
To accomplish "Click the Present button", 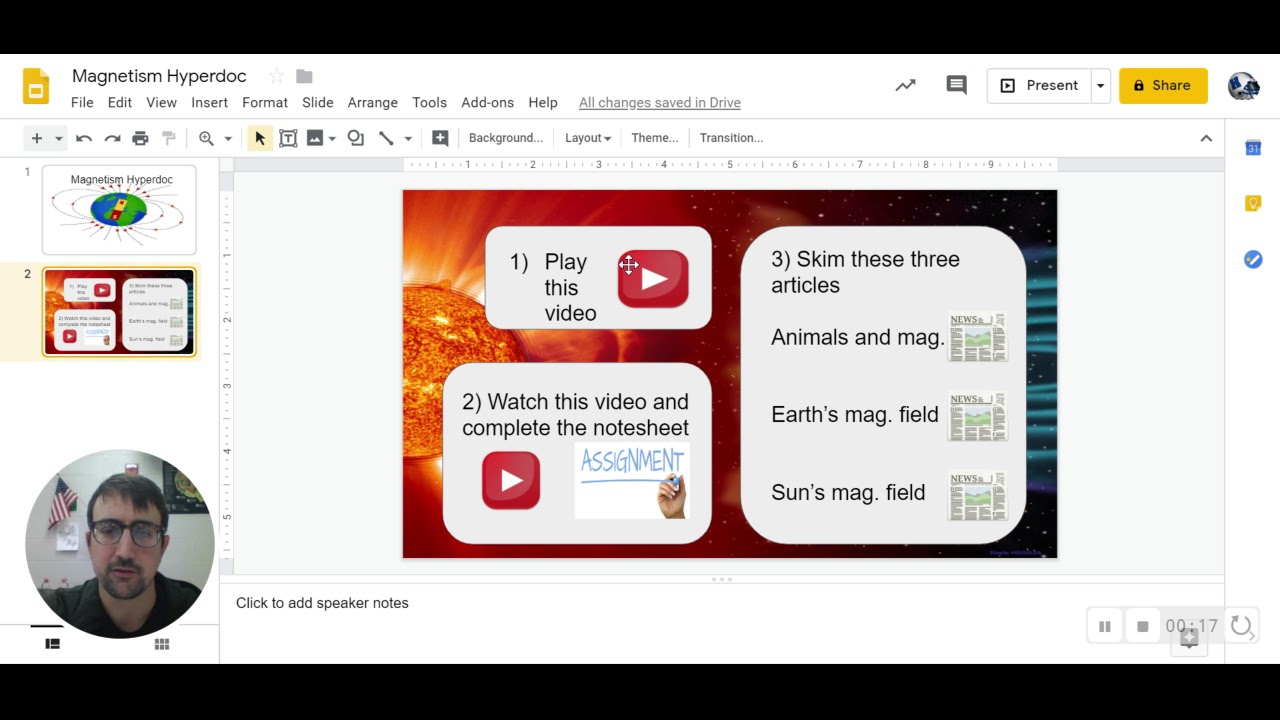I will coord(1040,86).
